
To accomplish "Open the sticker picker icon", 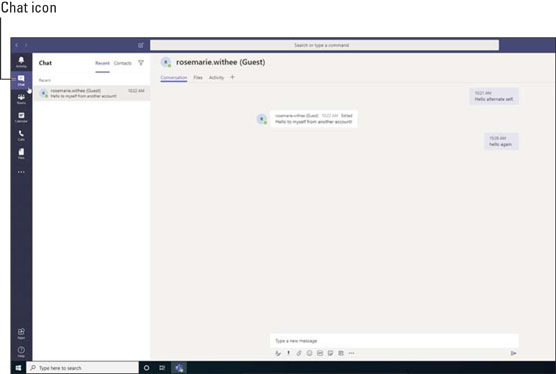I will [330, 353].
